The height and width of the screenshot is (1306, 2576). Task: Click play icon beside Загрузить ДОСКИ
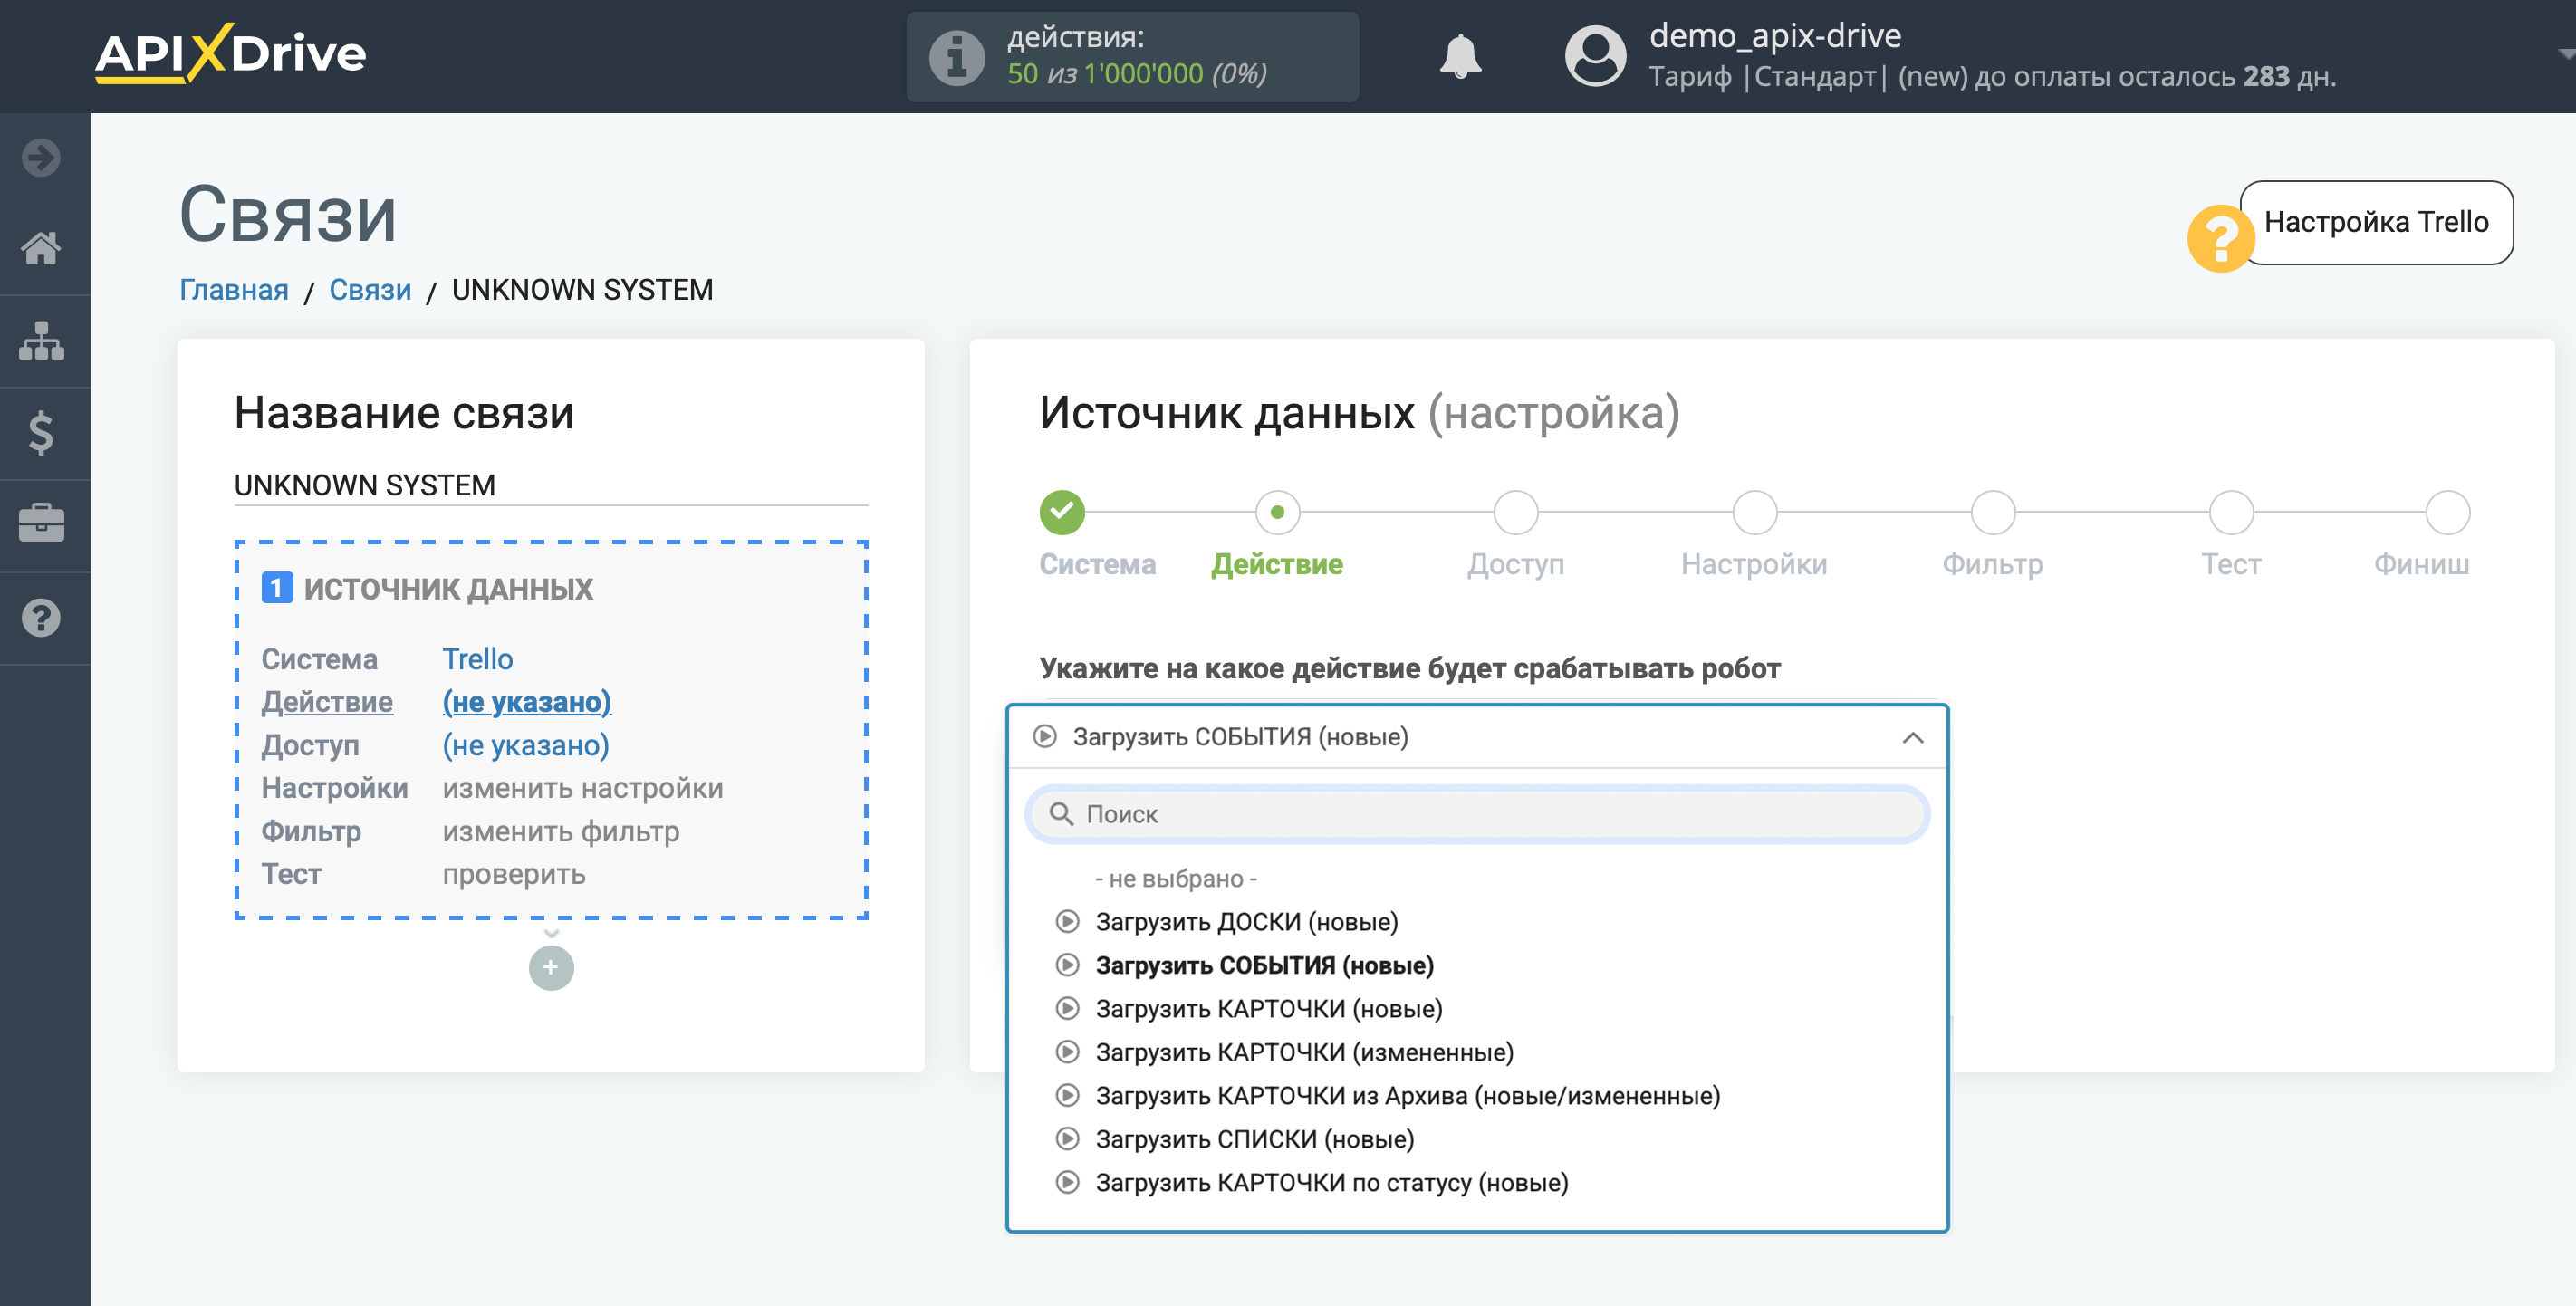(x=1067, y=922)
